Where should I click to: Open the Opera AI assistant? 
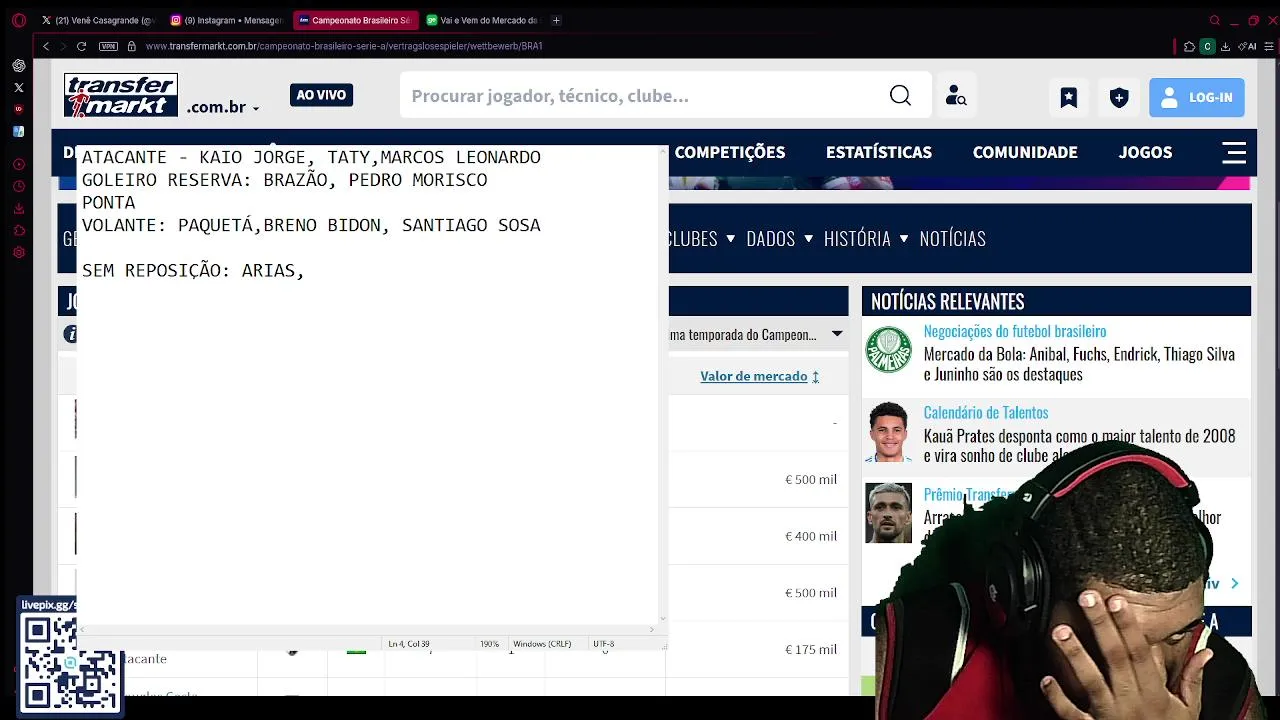point(1247,46)
